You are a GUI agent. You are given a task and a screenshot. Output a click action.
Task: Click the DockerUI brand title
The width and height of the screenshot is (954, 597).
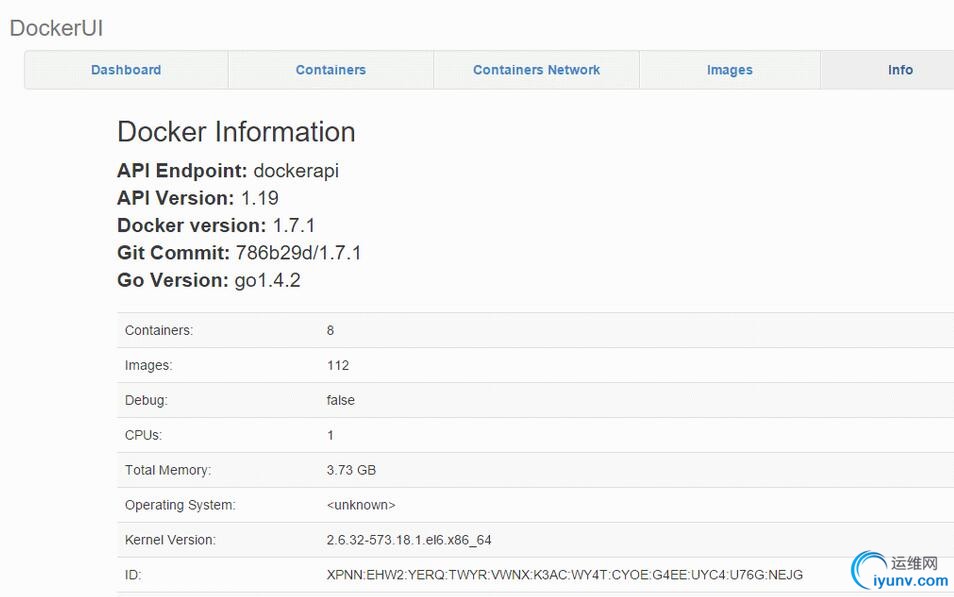(x=57, y=28)
